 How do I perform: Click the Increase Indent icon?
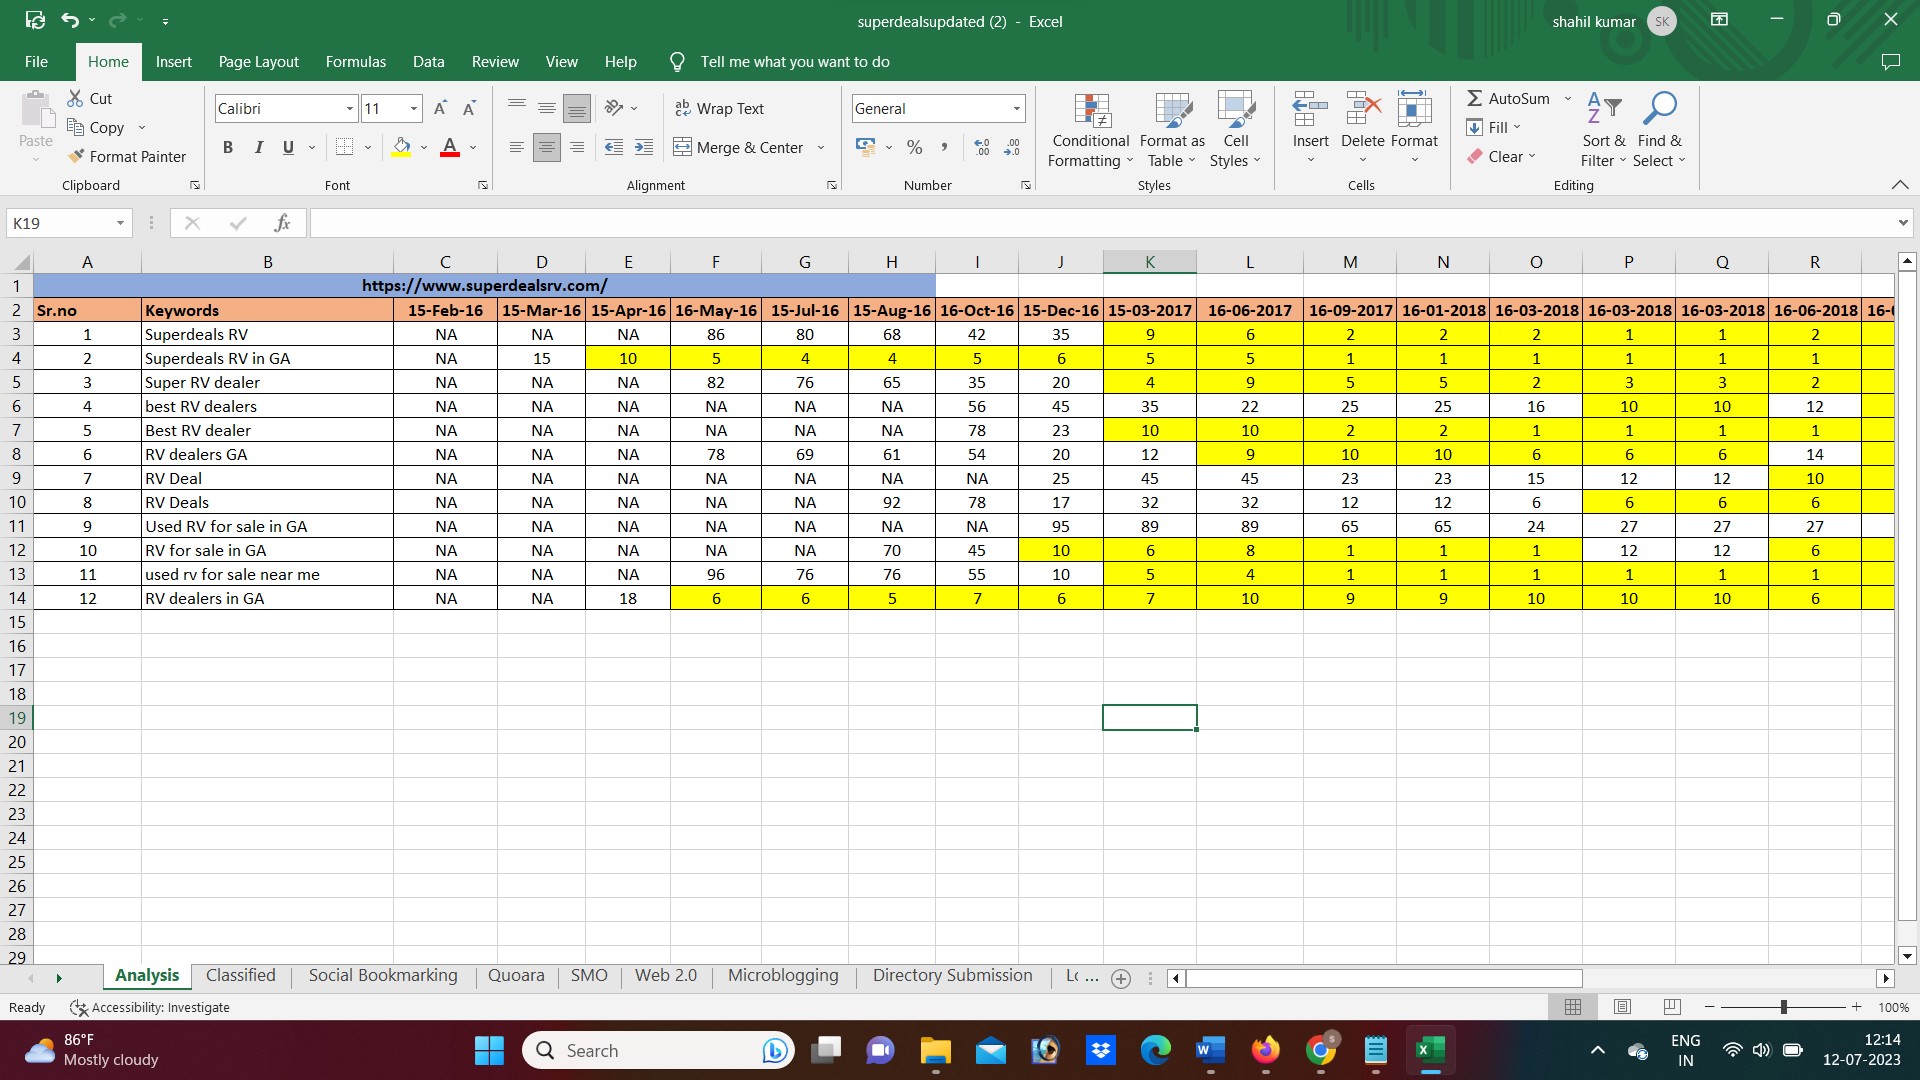pos(644,147)
